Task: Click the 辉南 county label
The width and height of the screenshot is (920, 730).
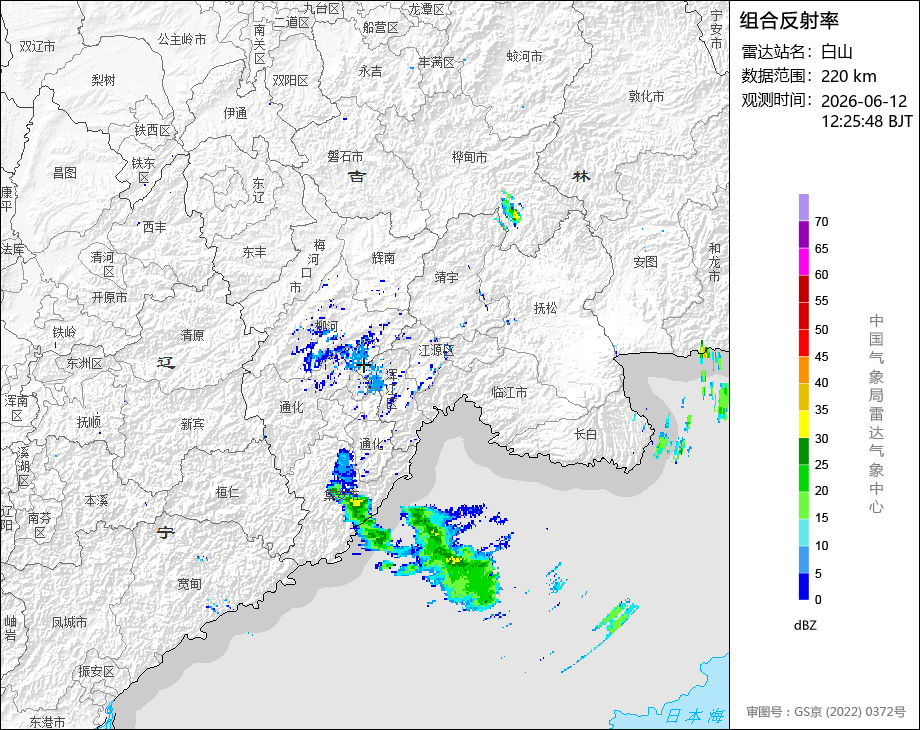Action: pos(383,258)
